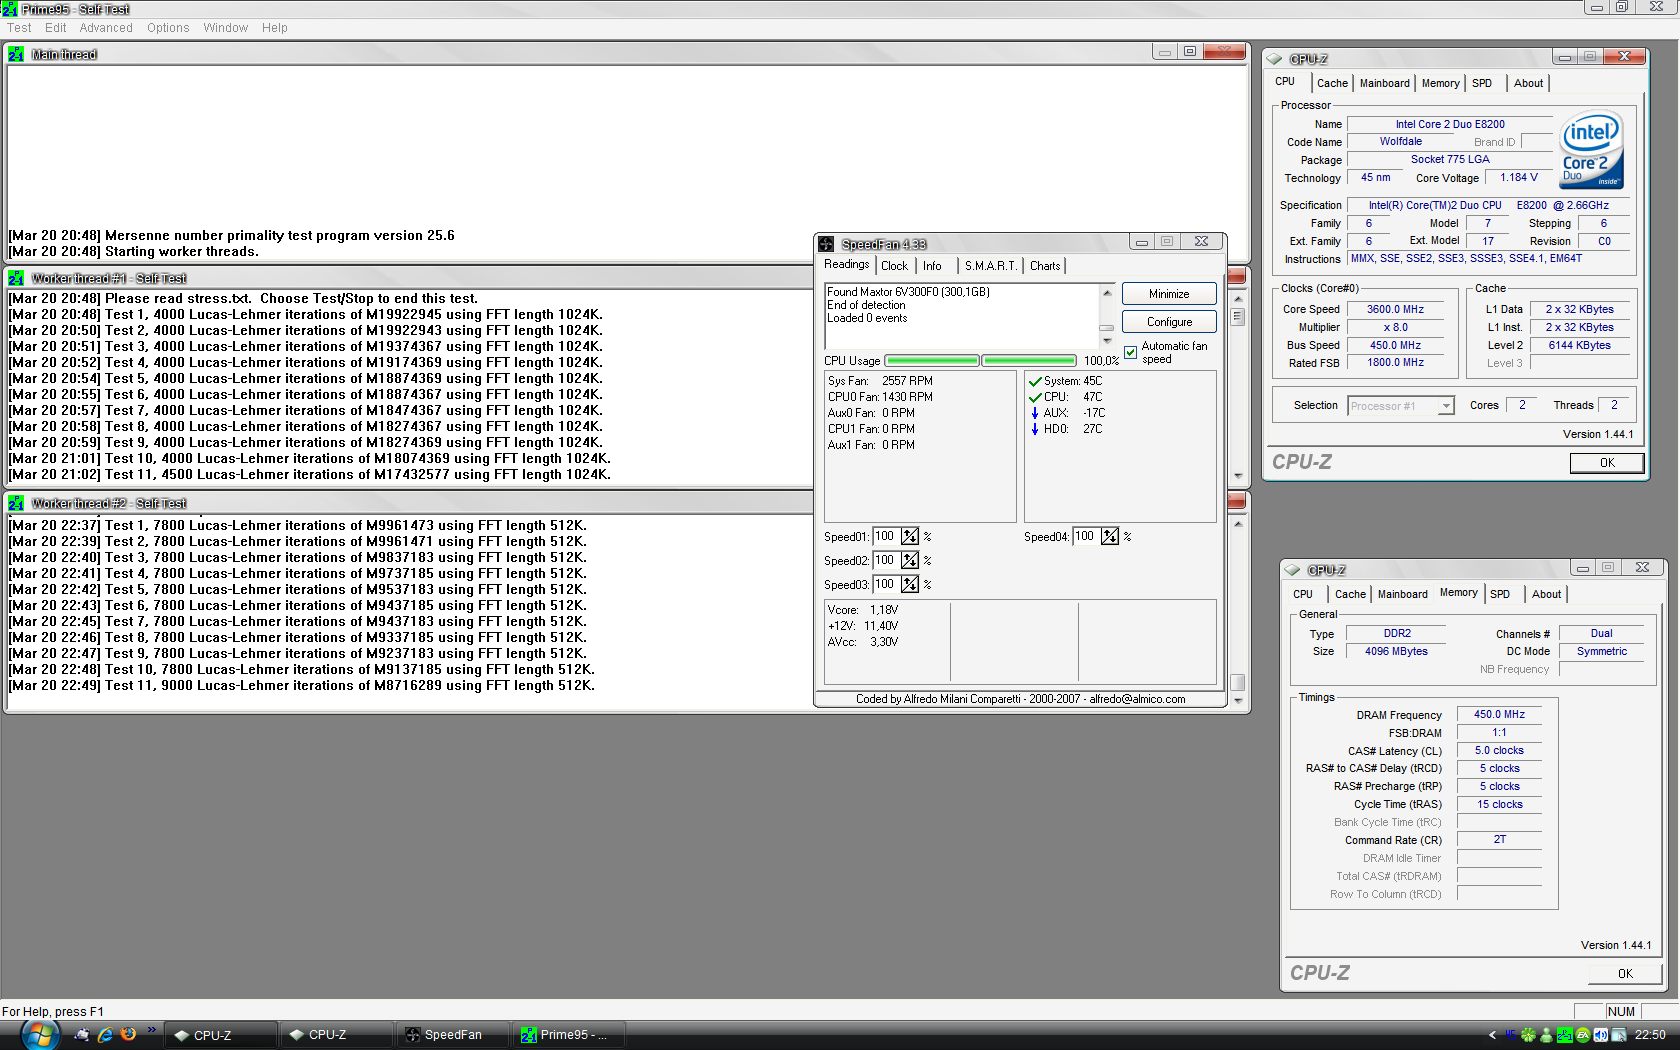
Task: Click the title icon of the CPU-Z memory window
Action: (x=1292, y=570)
